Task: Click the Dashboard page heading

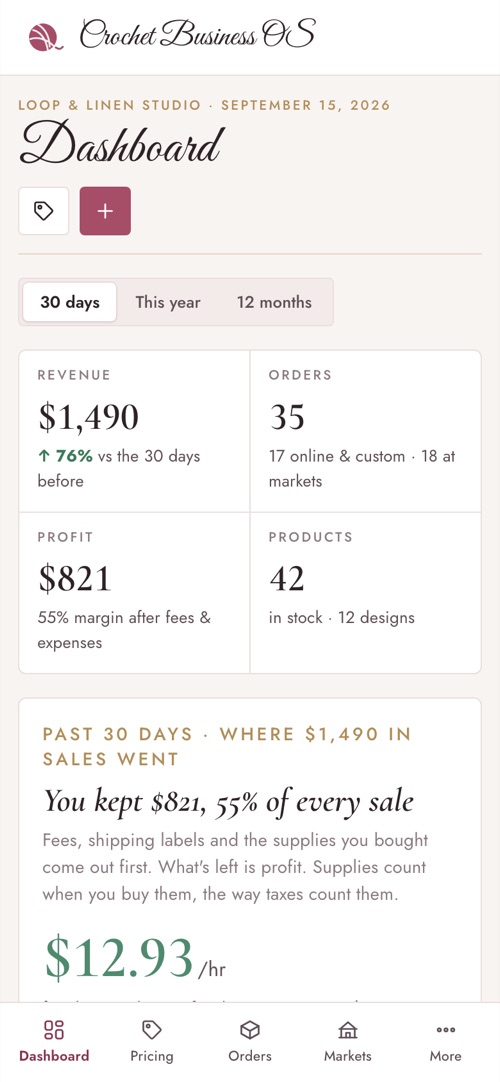Action: [121, 143]
